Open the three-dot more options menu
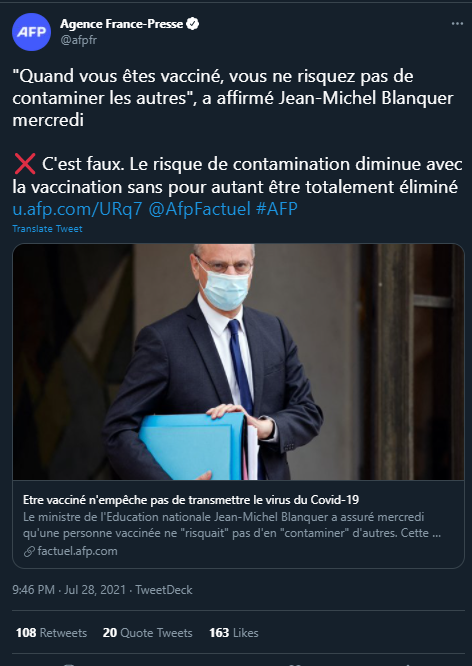Image resolution: width=472 pixels, height=666 pixels. click(x=457, y=24)
